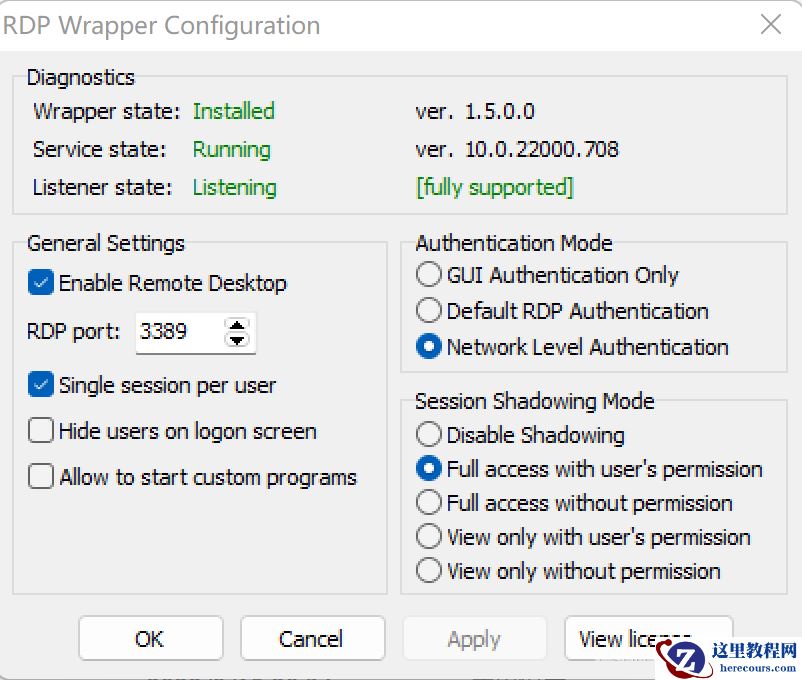Choose Full access without permission
The width and height of the screenshot is (802, 680).
click(428, 503)
